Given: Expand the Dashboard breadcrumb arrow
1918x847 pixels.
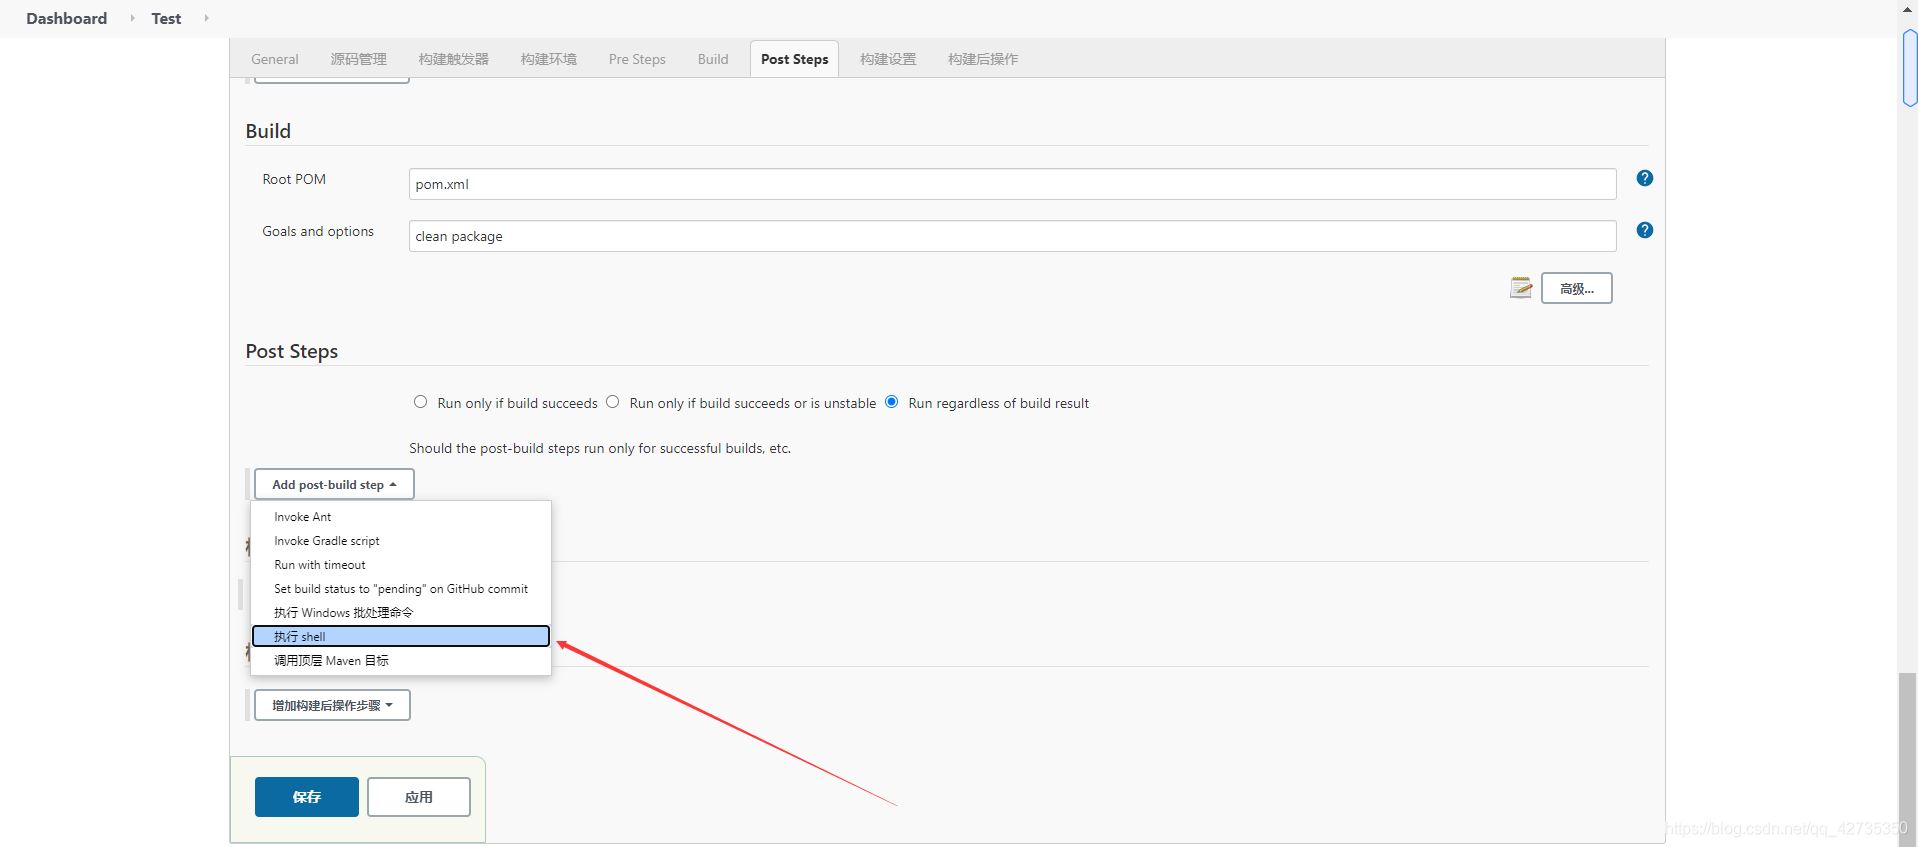Looking at the screenshot, I should [x=132, y=18].
